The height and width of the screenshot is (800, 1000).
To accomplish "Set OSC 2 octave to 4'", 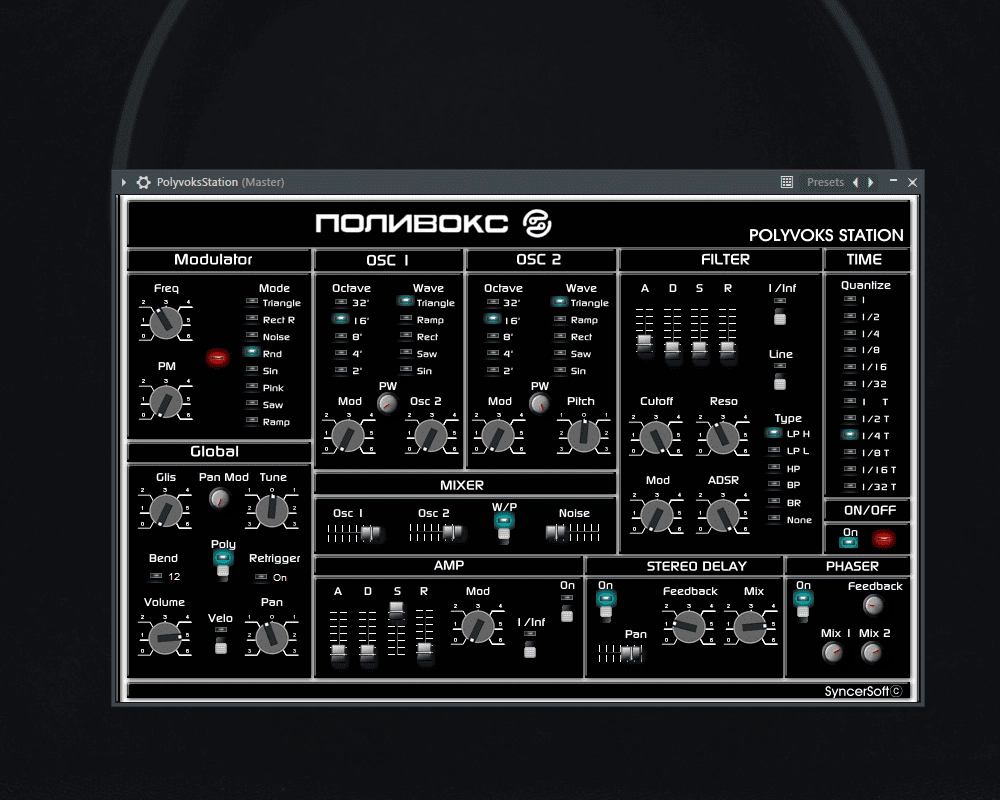I will pos(493,353).
